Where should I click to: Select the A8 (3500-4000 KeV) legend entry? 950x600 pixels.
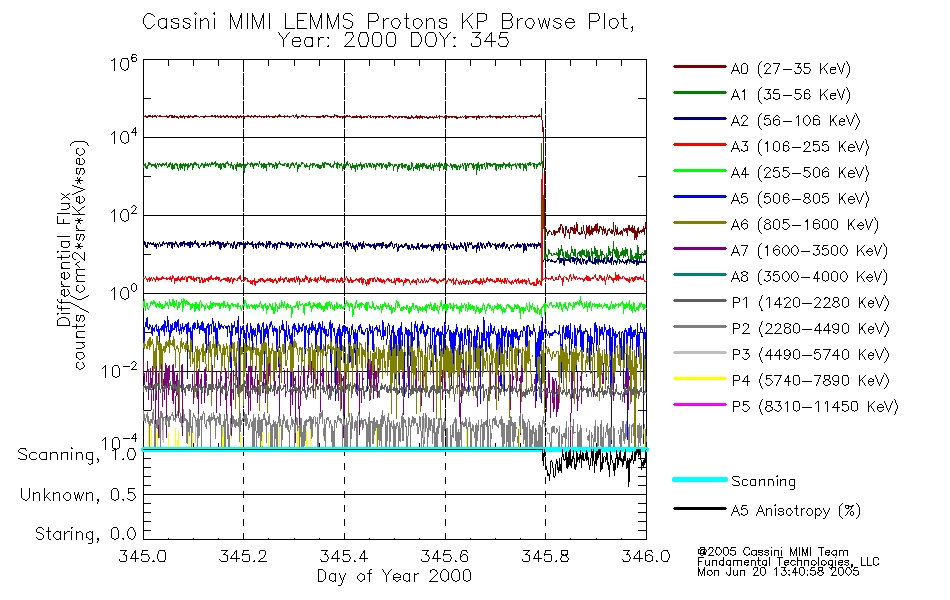click(x=780, y=276)
